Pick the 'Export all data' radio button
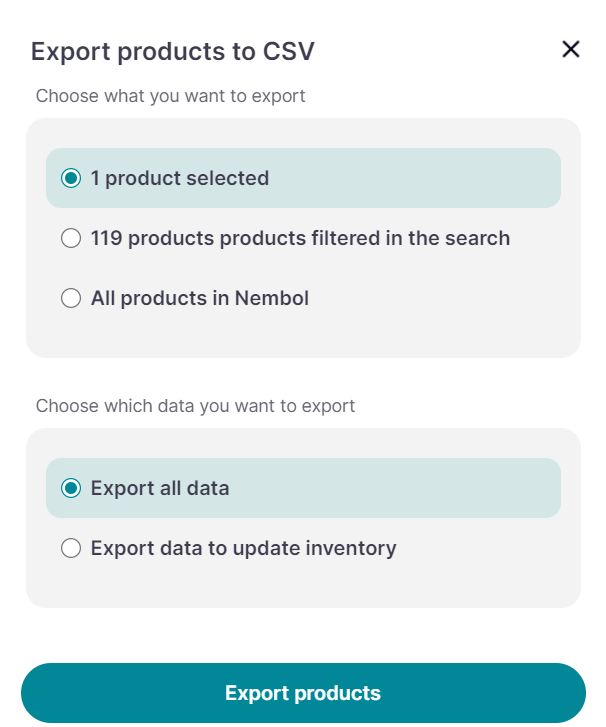This screenshot has width=606, height=727. (x=71, y=489)
